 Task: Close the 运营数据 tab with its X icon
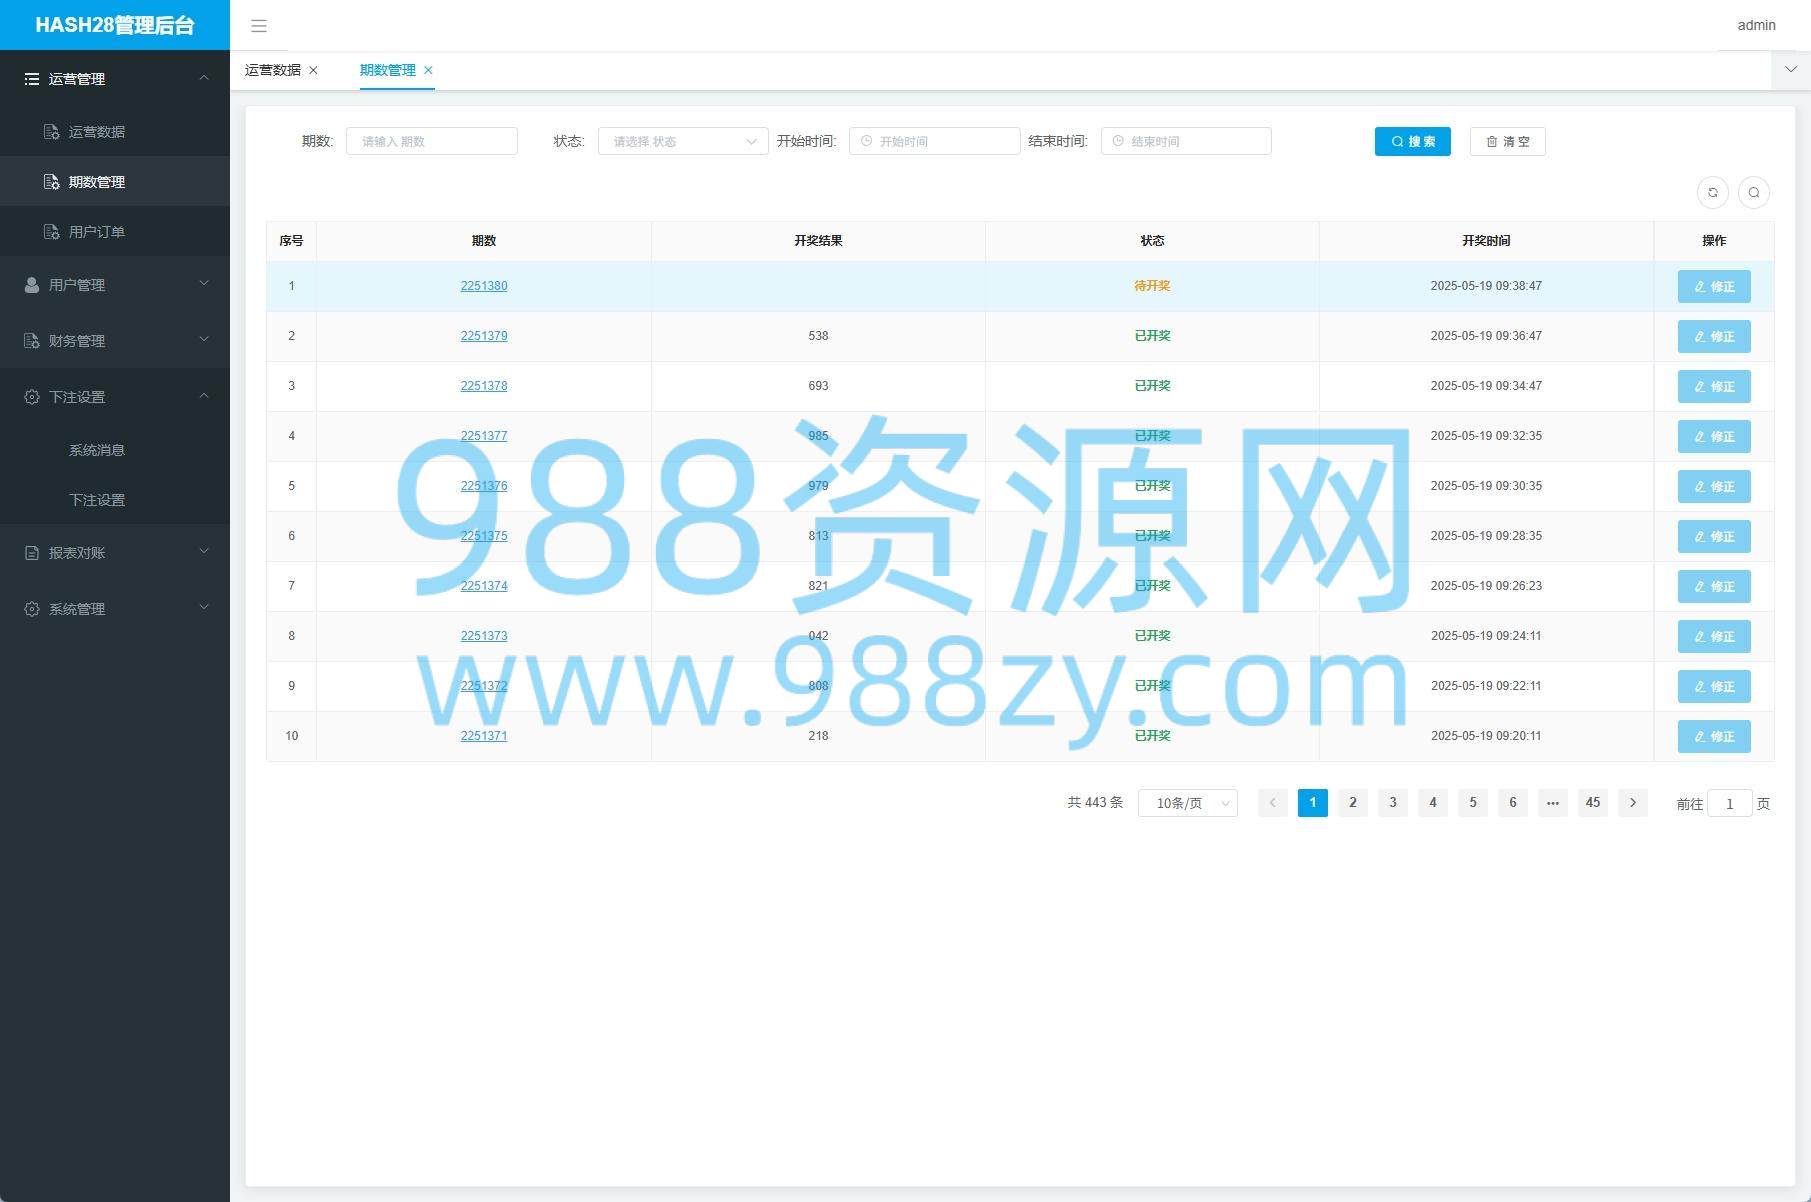314,70
